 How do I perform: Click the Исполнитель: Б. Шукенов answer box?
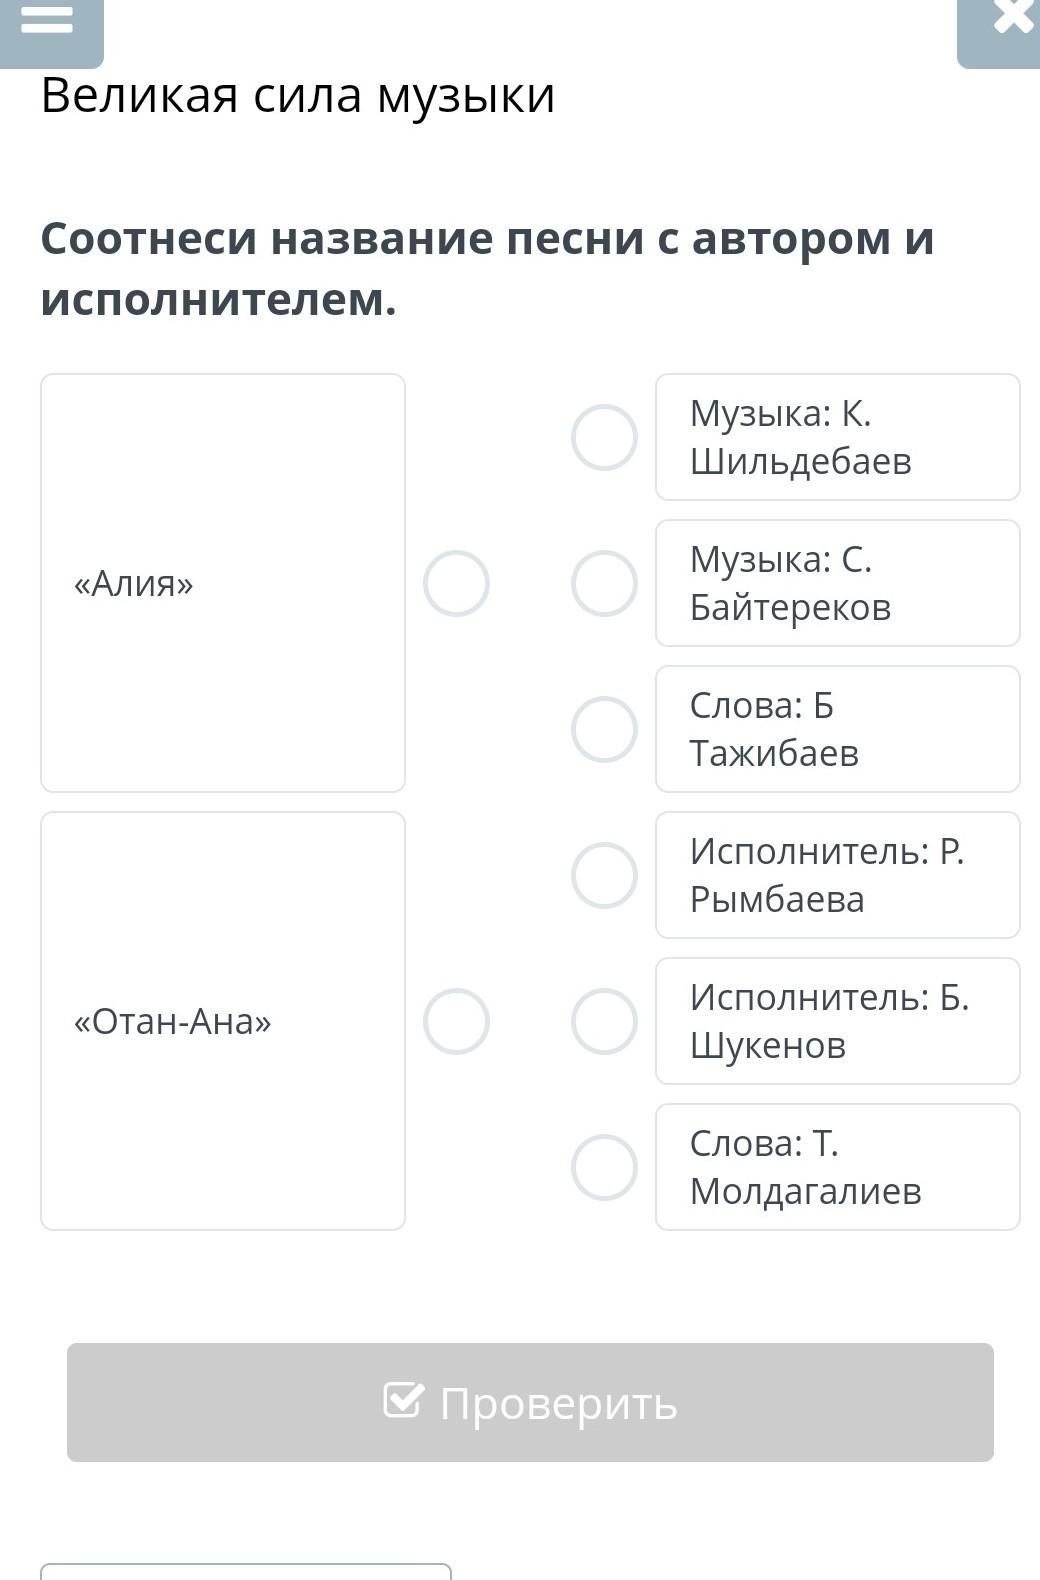pos(837,1021)
